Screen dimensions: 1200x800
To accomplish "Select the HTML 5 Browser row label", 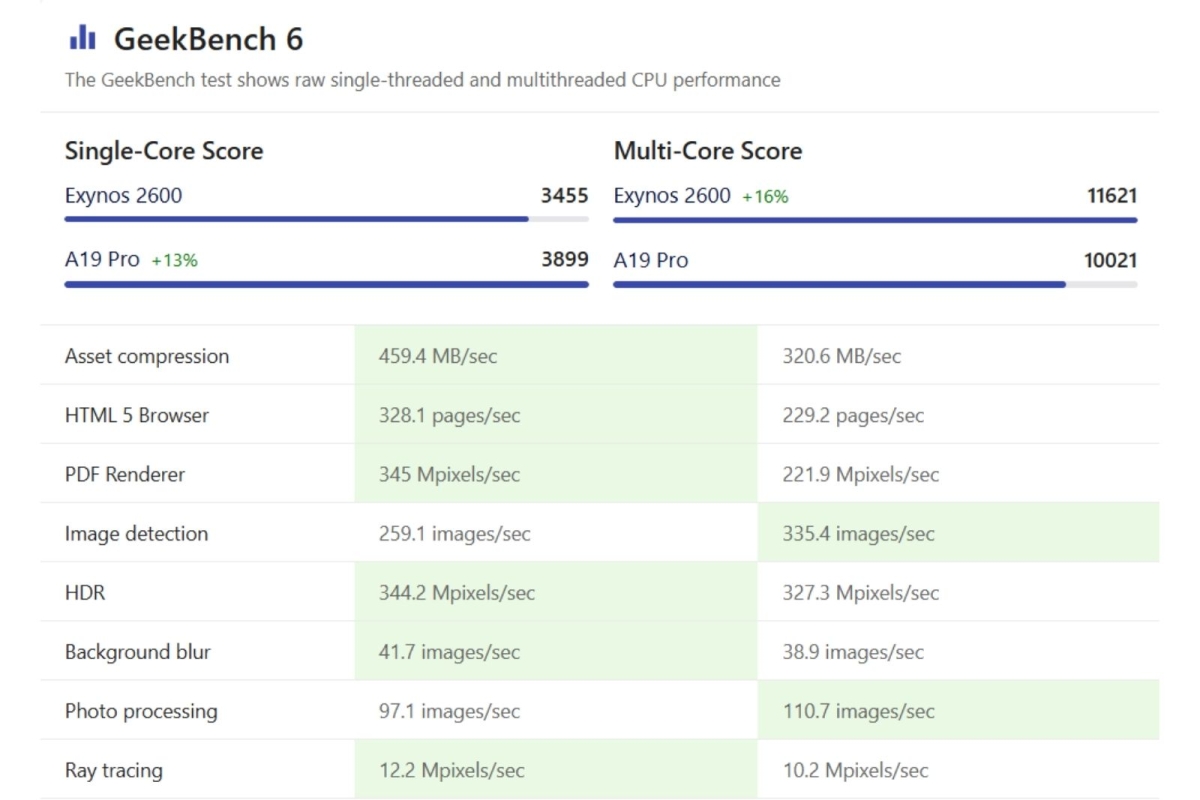I will [x=137, y=415].
